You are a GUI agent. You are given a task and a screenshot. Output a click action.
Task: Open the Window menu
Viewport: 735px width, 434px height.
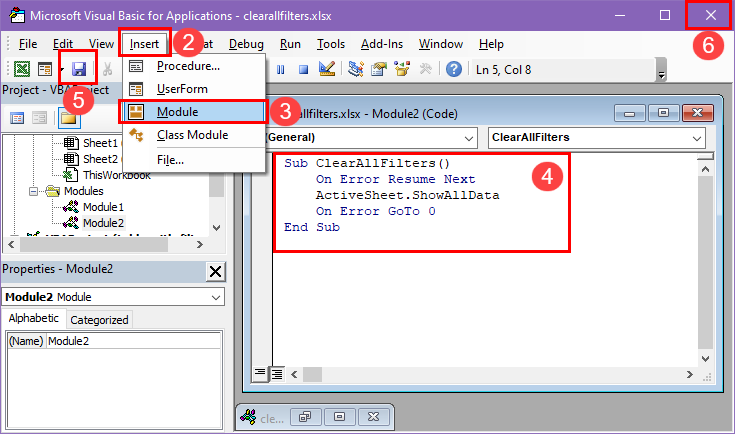[x=441, y=44]
